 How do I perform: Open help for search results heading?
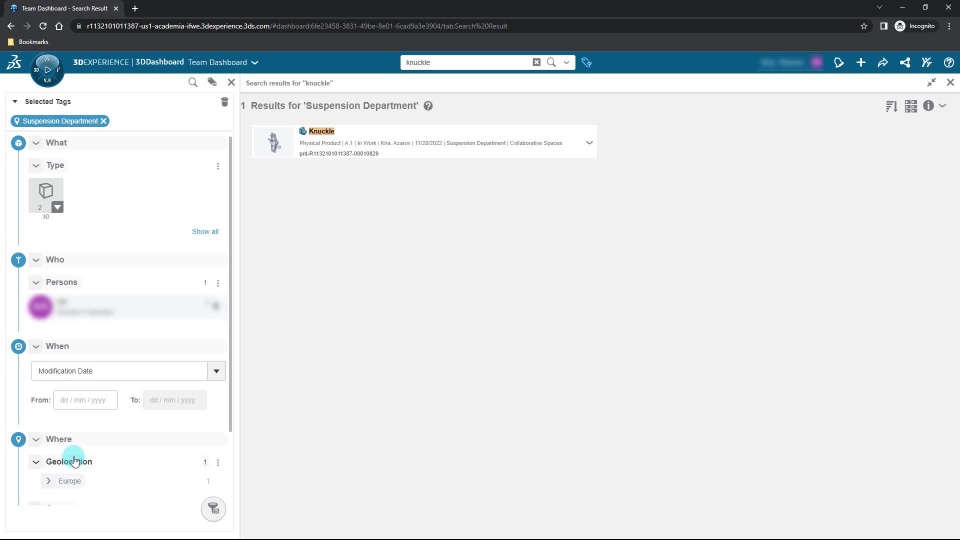pos(428,105)
